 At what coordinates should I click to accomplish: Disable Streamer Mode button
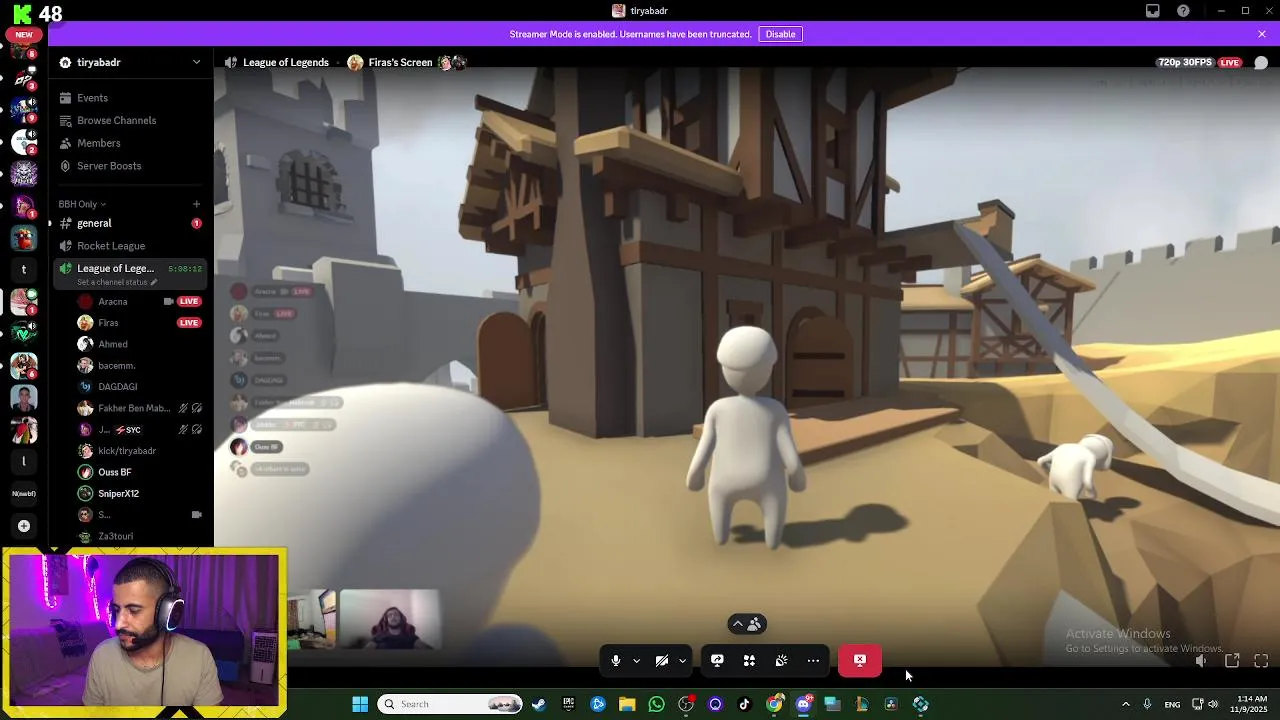click(x=780, y=34)
